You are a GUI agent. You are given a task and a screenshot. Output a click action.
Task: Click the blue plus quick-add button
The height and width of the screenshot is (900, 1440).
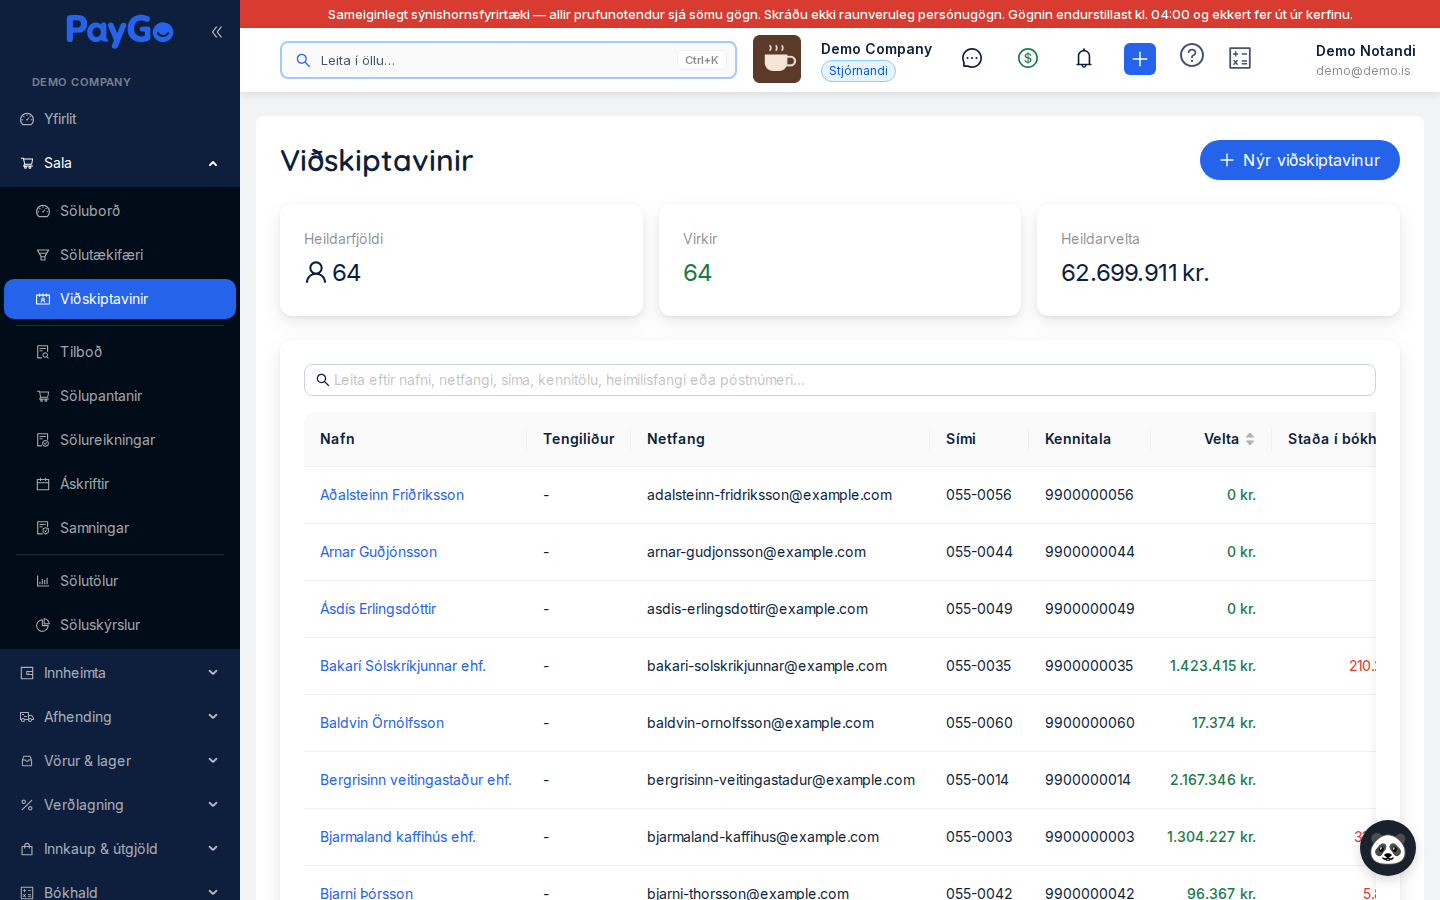pos(1140,59)
